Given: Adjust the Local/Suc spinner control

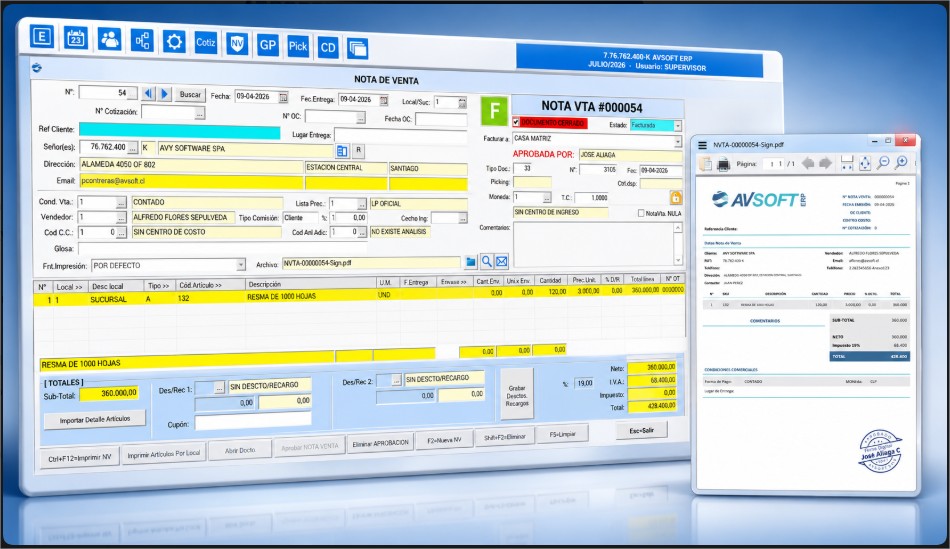Looking at the screenshot, I should click(462, 103).
